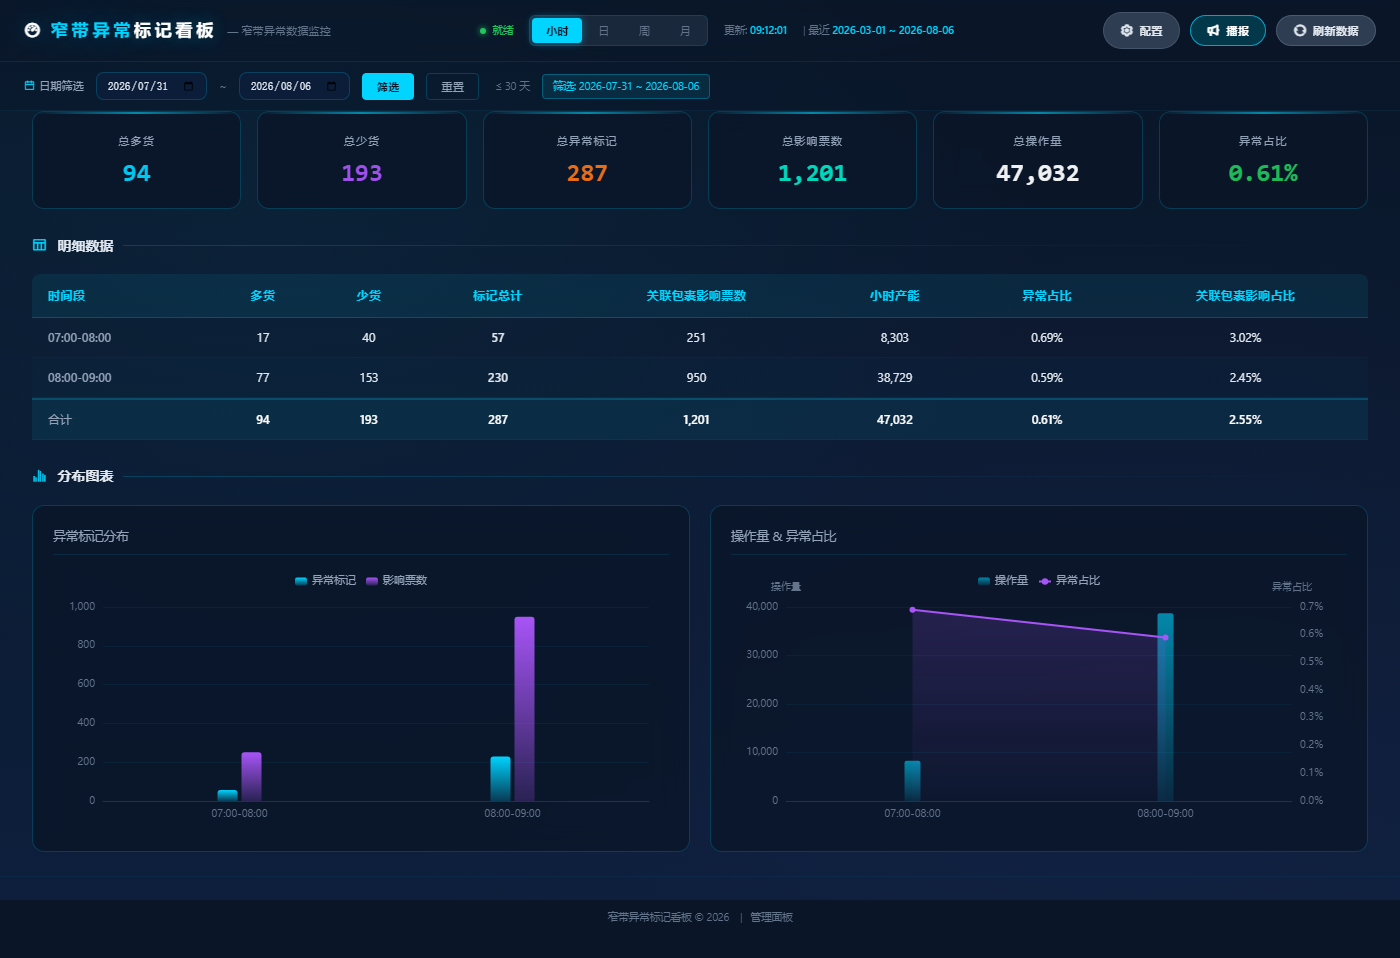Click the 多货 column header
The height and width of the screenshot is (958, 1400).
[x=263, y=296]
